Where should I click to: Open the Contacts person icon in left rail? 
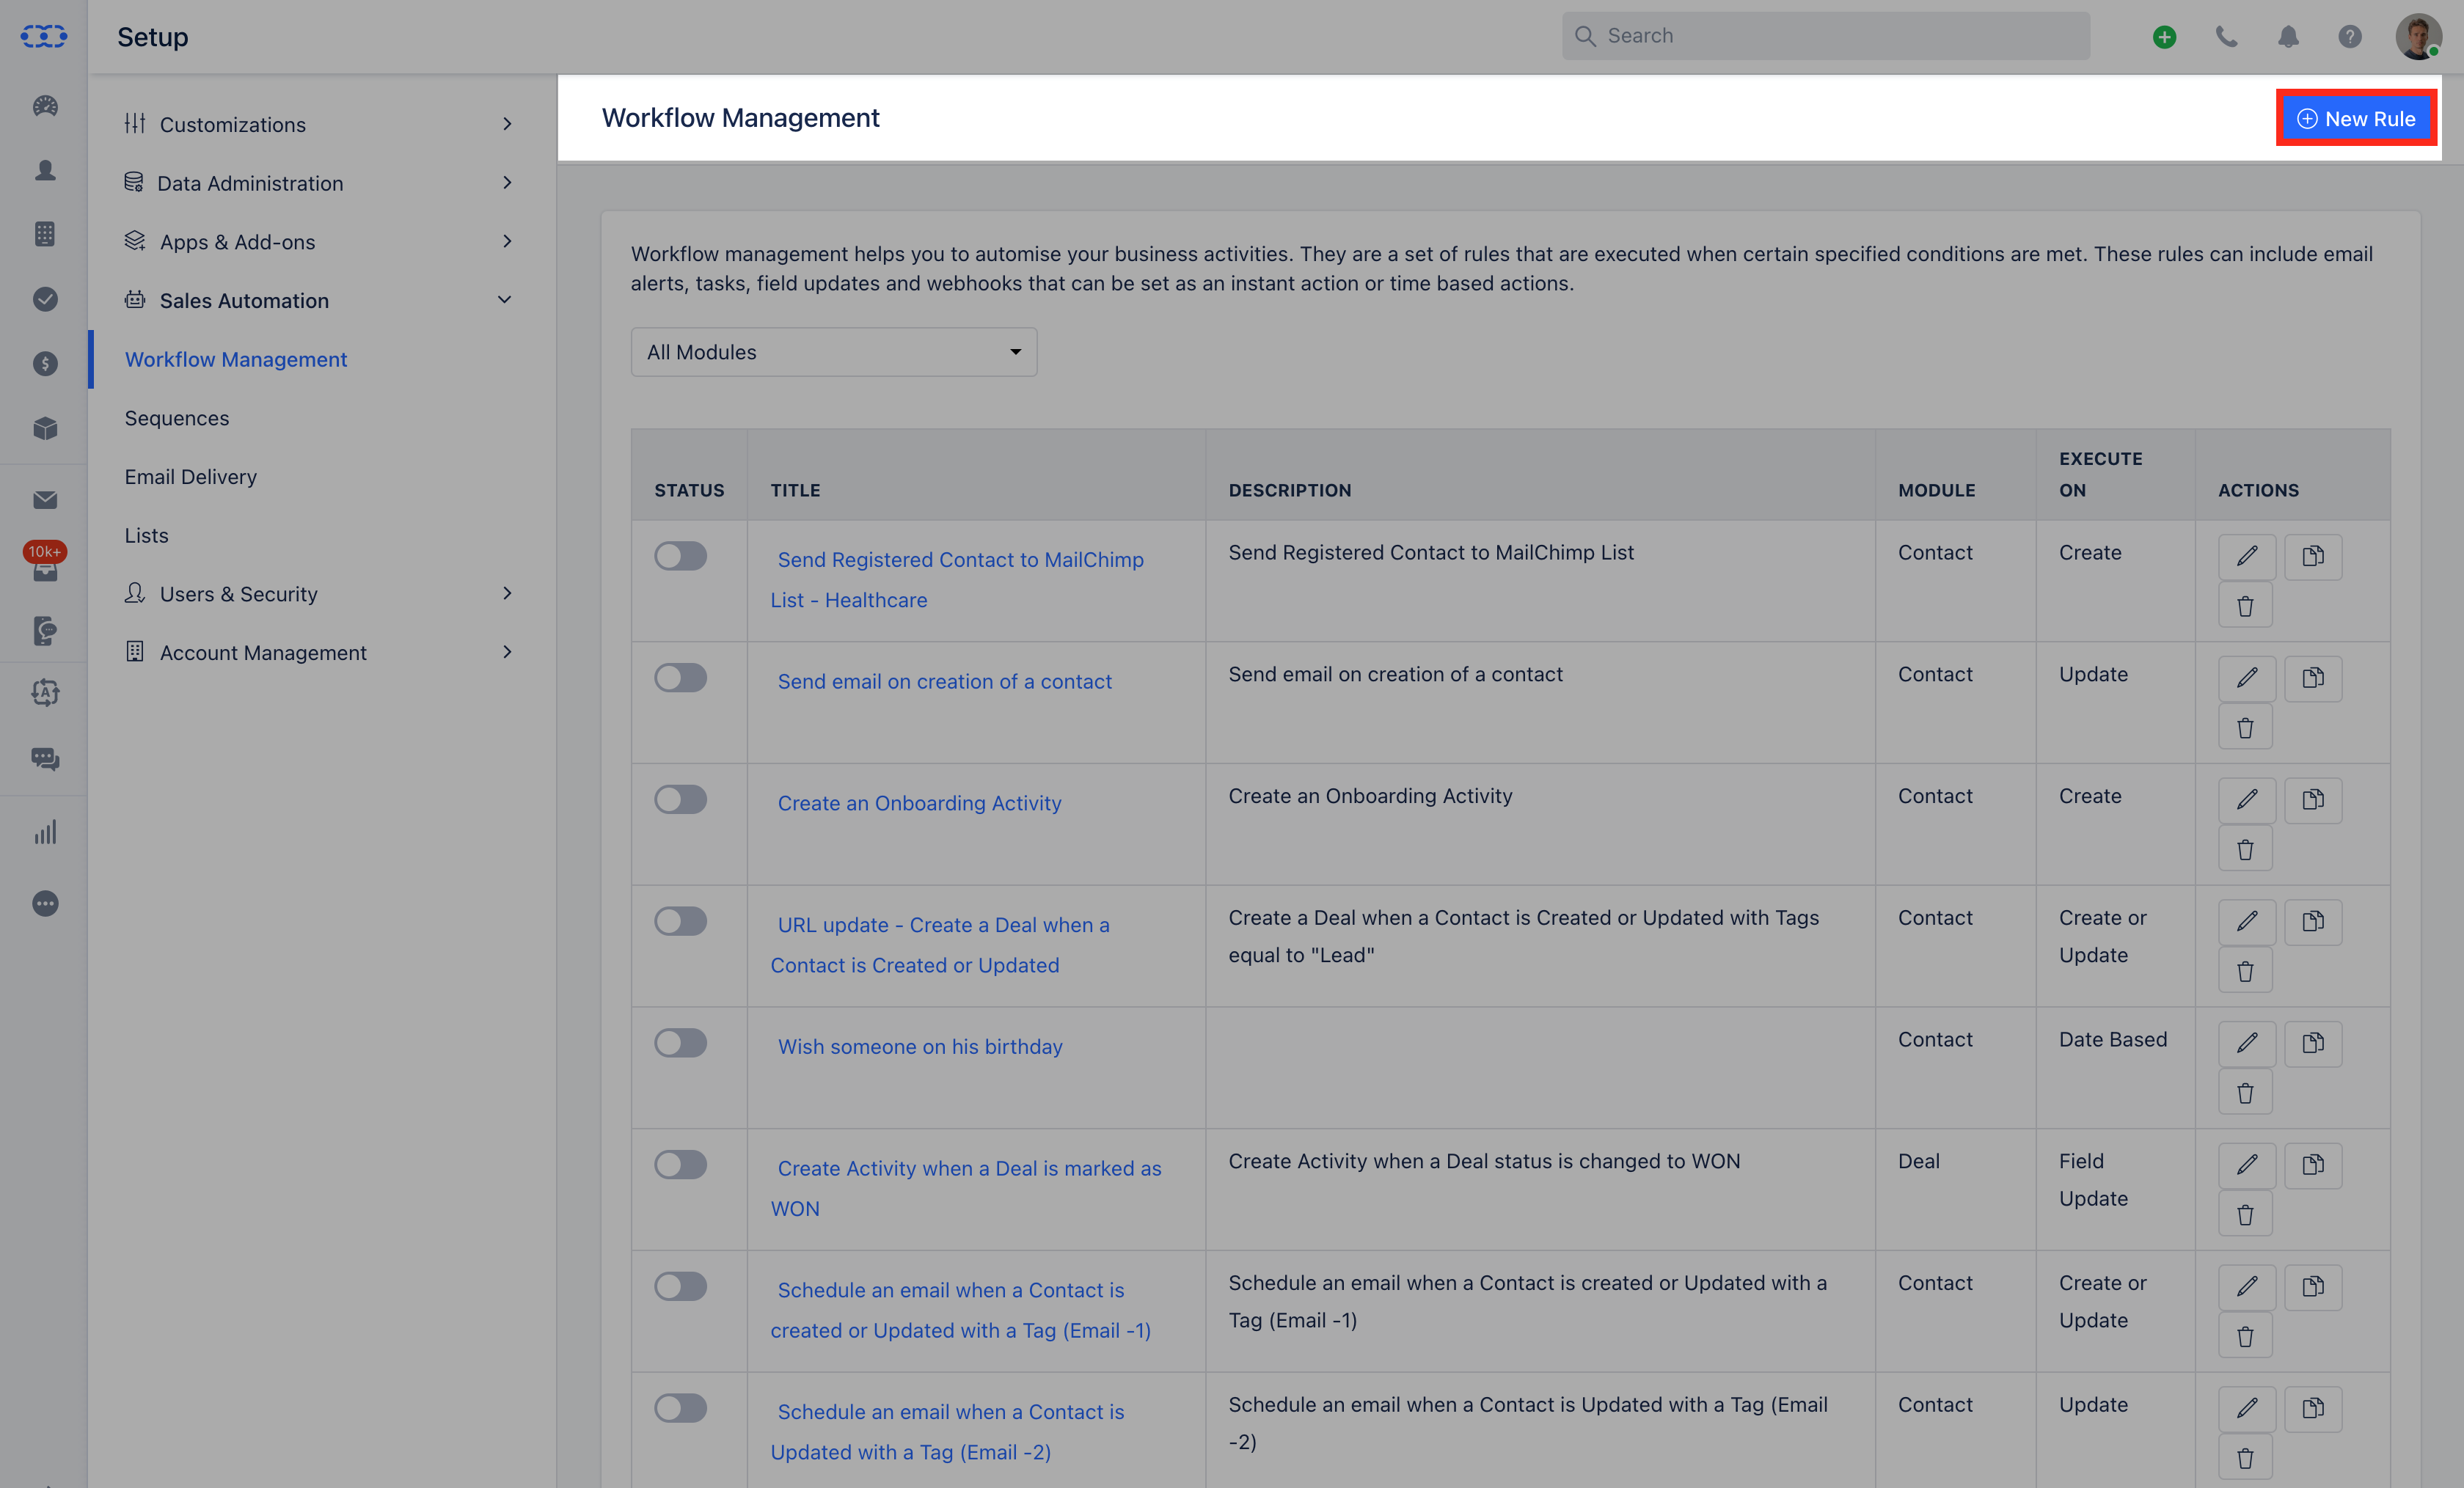(x=45, y=170)
